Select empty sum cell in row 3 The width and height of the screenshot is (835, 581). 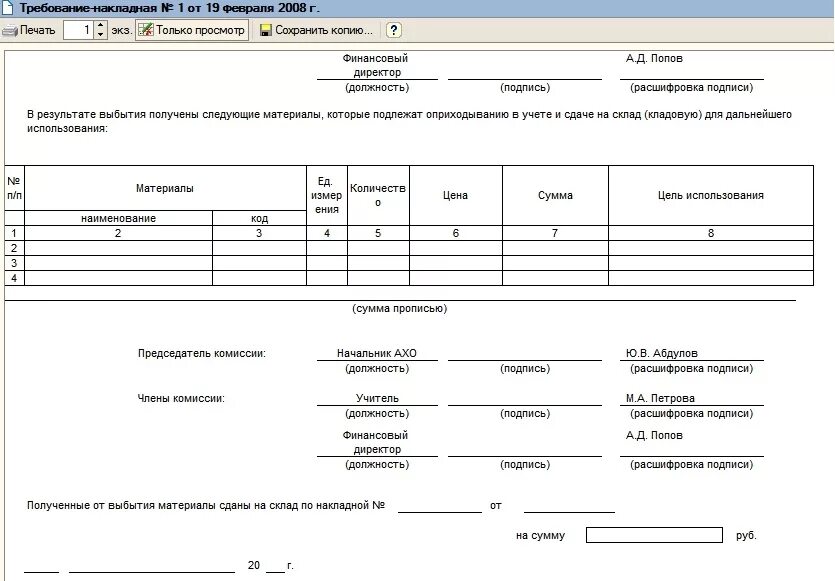555,263
